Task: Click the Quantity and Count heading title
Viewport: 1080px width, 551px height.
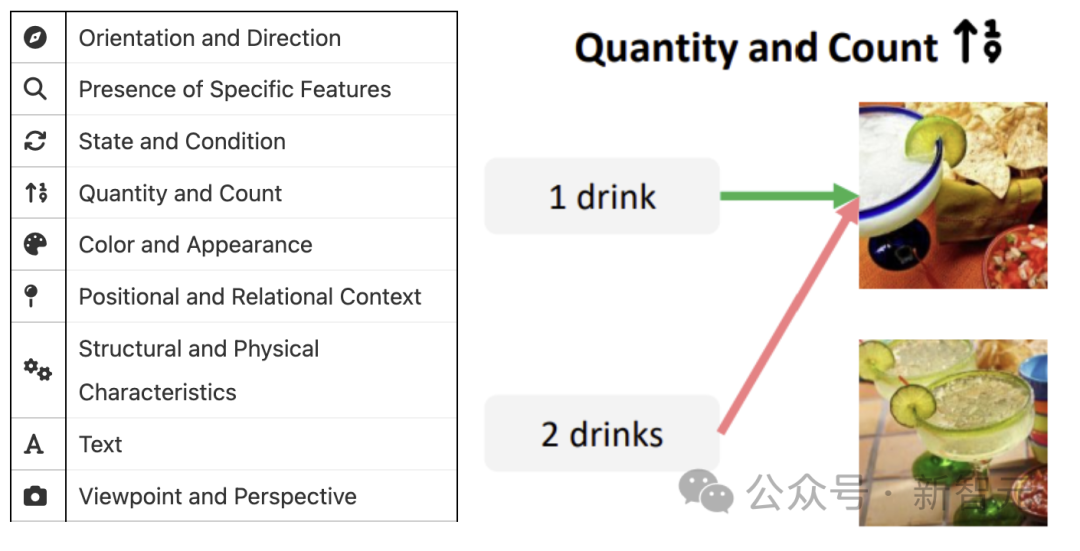Action: pyautogui.click(x=756, y=48)
